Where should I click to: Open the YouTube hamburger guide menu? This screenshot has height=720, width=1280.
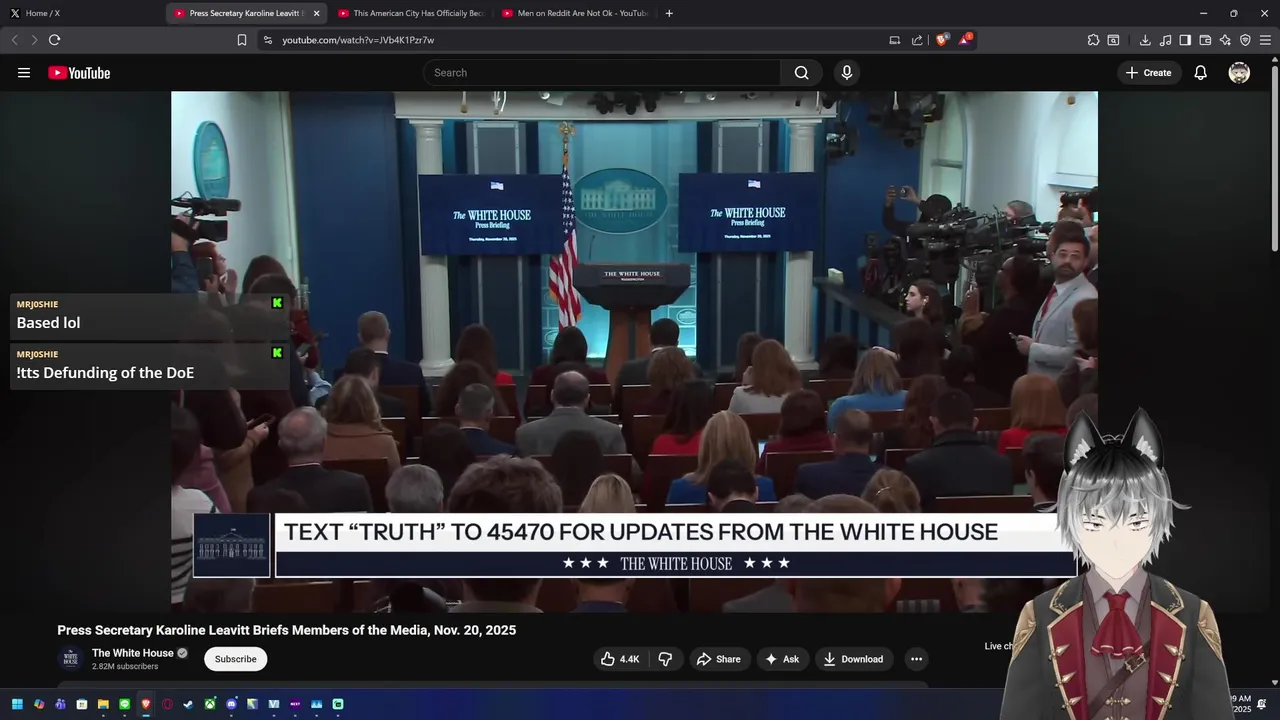[x=24, y=73]
